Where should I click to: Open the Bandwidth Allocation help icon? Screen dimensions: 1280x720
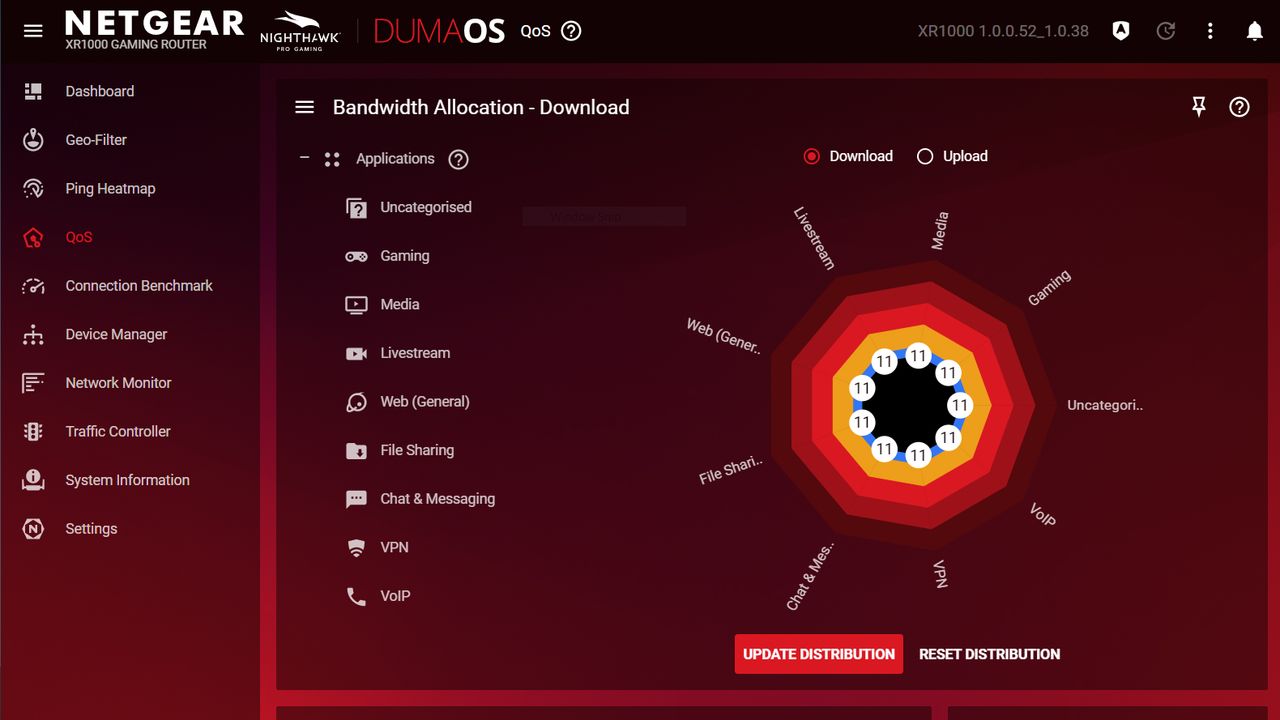(1239, 107)
